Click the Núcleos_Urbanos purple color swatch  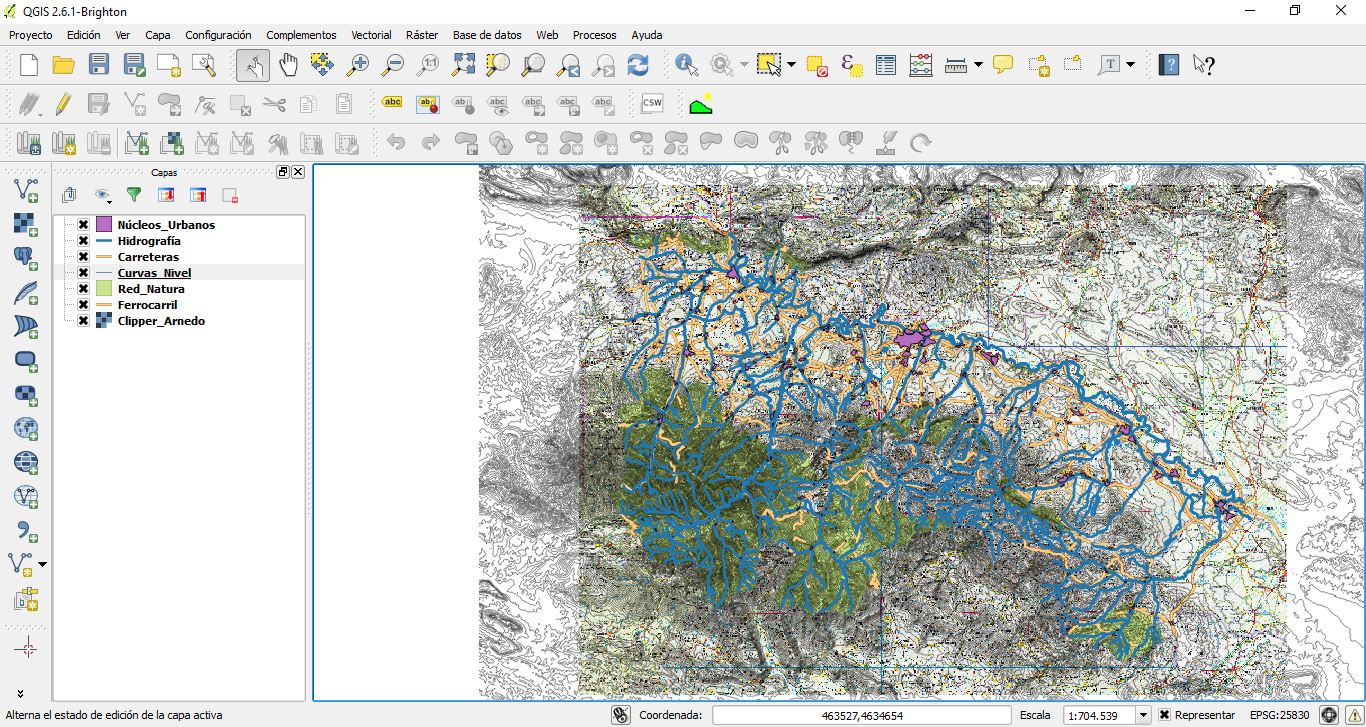[x=104, y=225]
